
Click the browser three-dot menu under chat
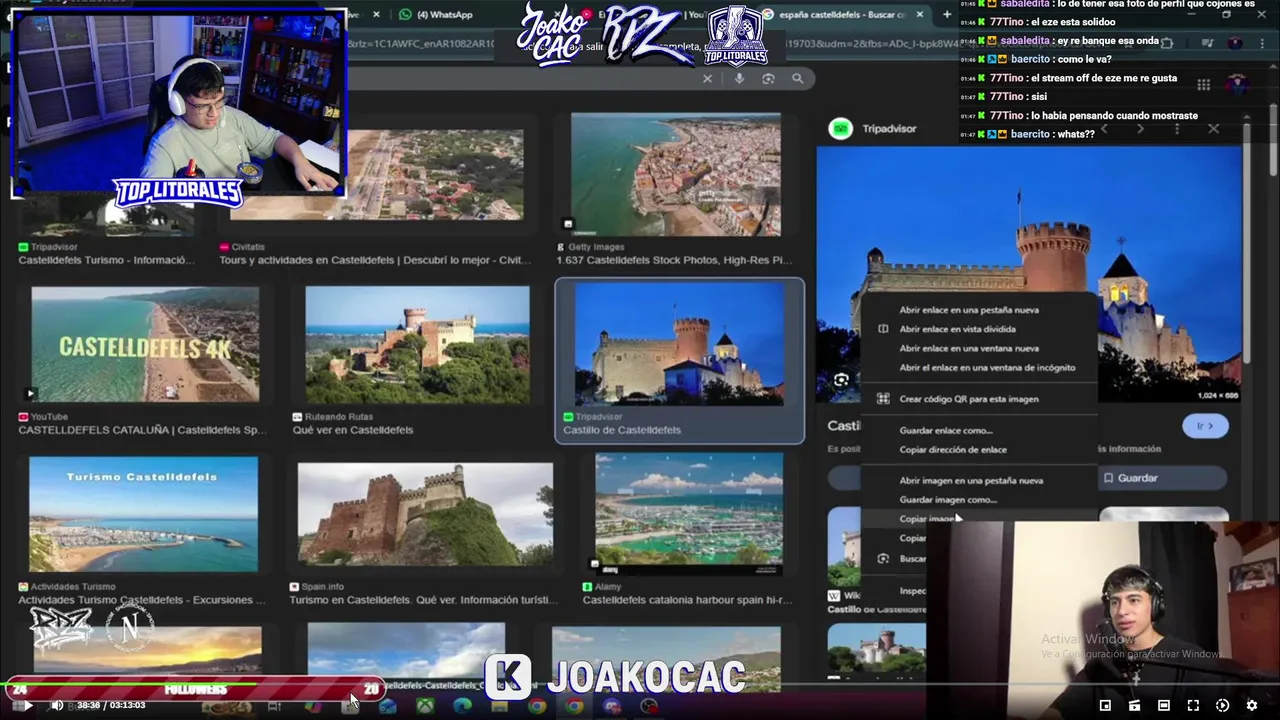pyautogui.click(x=1263, y=42)
